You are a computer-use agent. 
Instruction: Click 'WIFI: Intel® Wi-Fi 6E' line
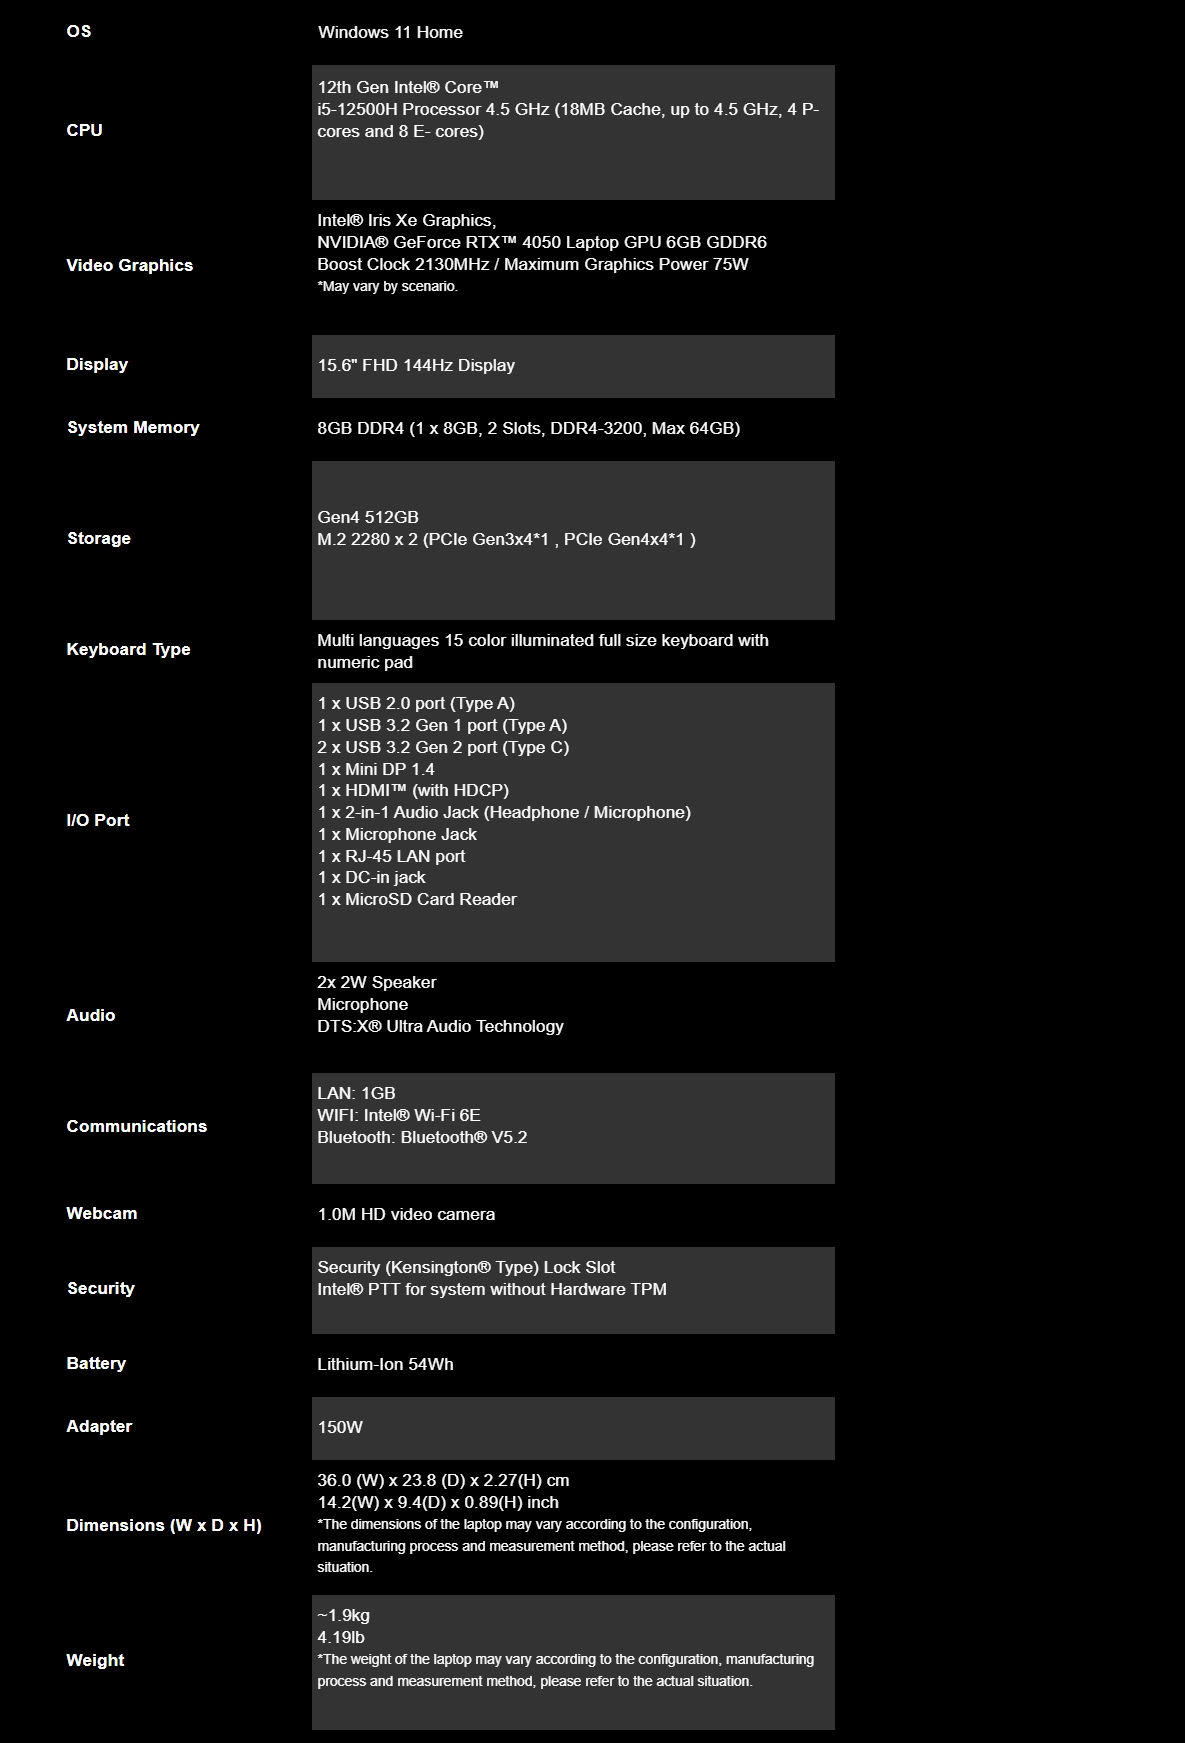coord(399,1115)
